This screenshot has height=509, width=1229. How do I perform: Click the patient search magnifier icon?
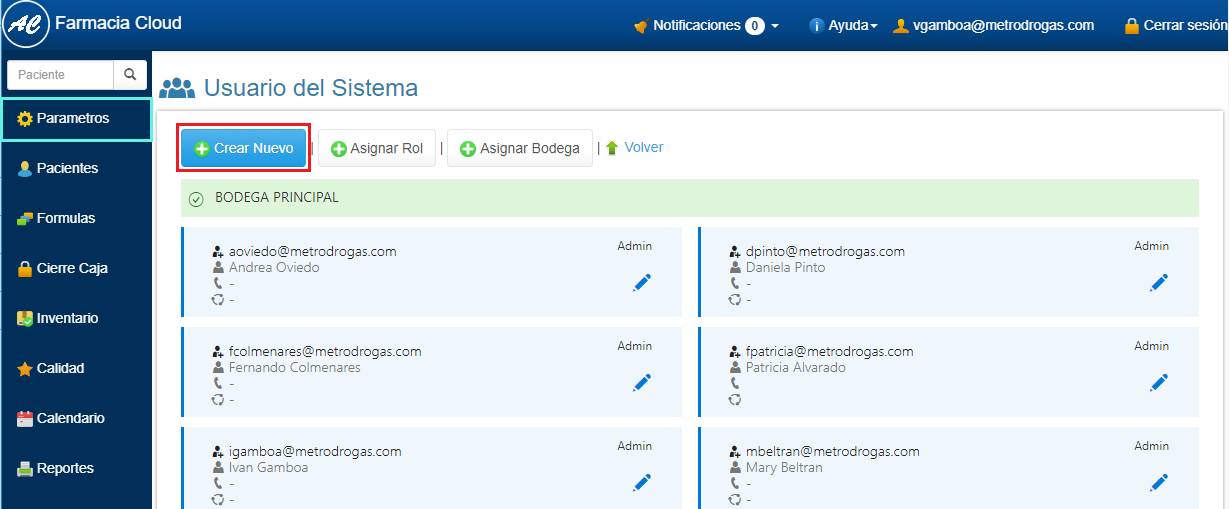[x=130, y=75]
